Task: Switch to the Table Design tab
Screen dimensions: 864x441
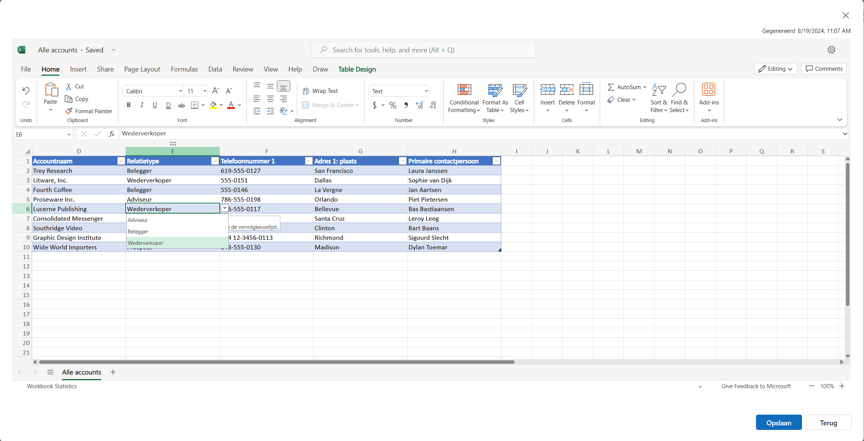Action: pyautogui.click(x=357, y=69)
